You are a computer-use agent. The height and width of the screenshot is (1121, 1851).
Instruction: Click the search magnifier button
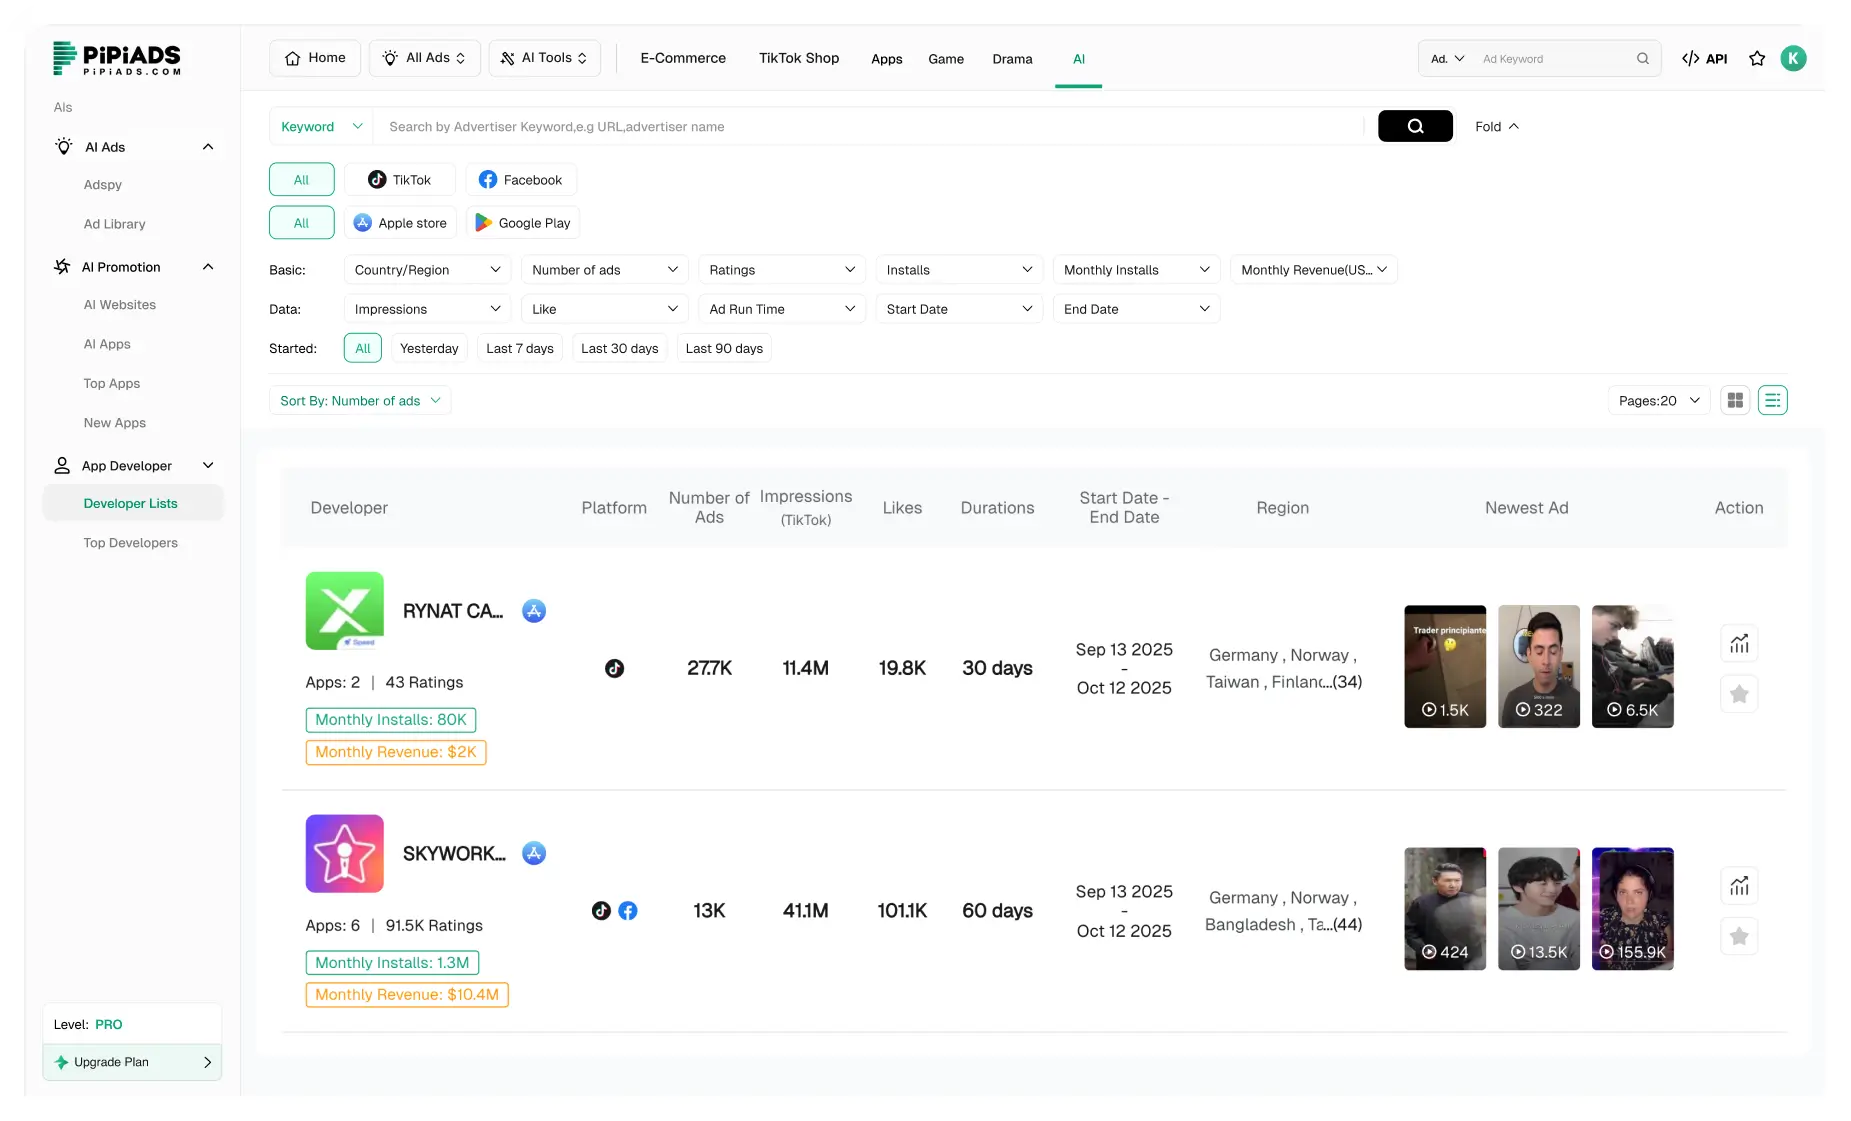(x=1415, y=126)
